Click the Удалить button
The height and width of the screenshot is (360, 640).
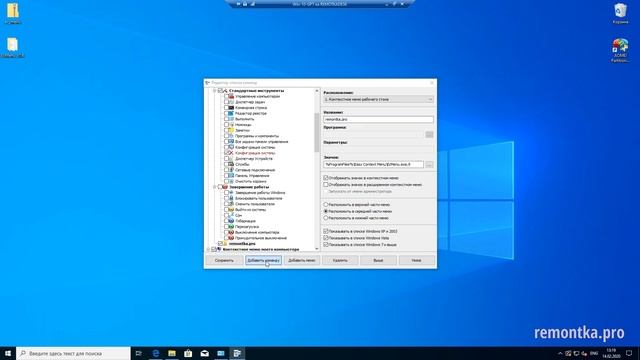click(x=340, y=260)
